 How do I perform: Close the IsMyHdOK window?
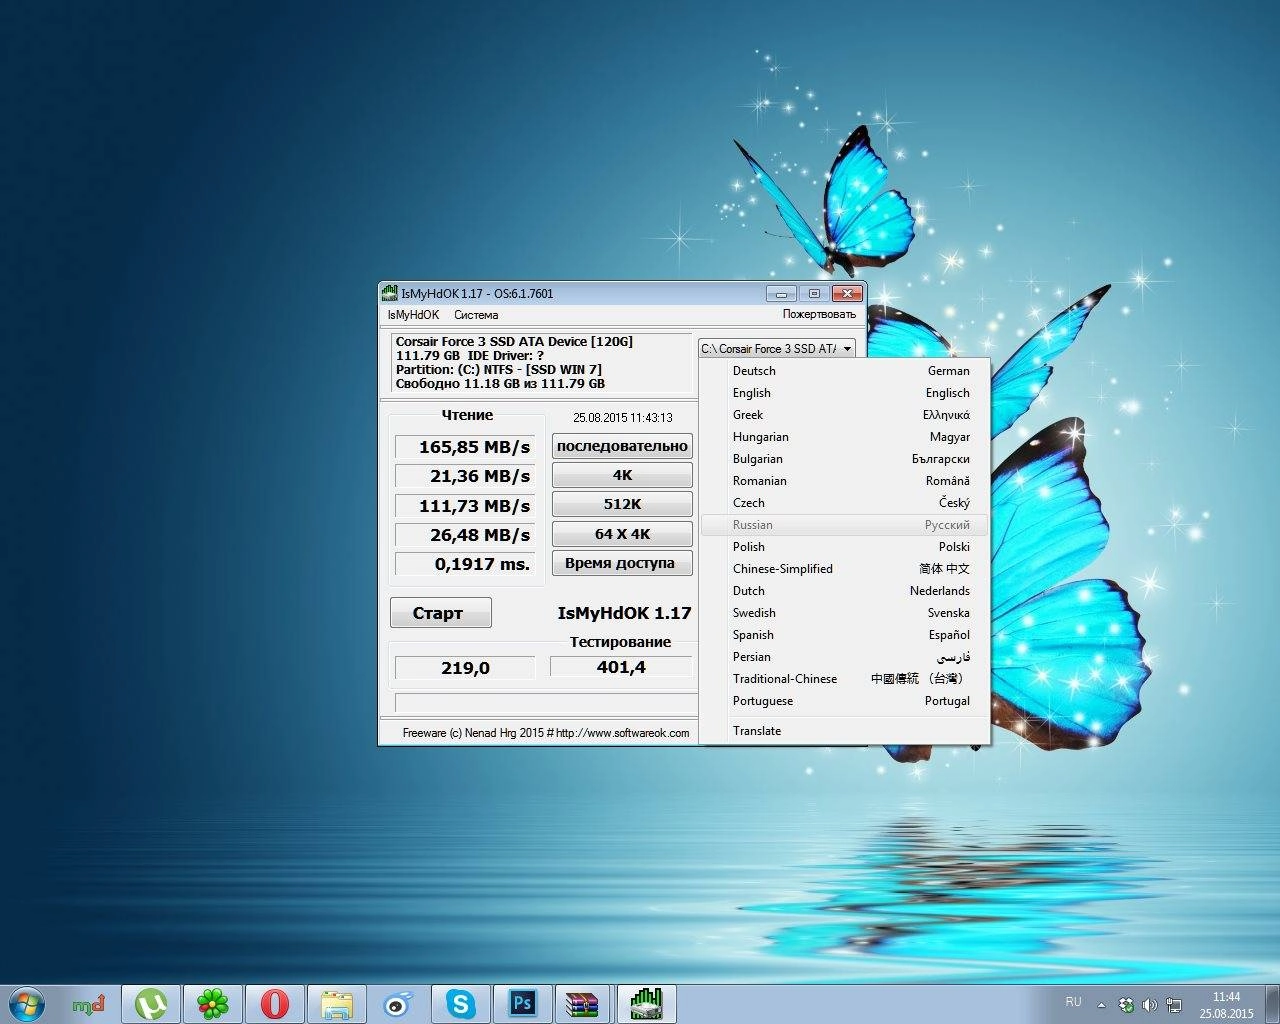pyautogui.click(x=847, y=293)
